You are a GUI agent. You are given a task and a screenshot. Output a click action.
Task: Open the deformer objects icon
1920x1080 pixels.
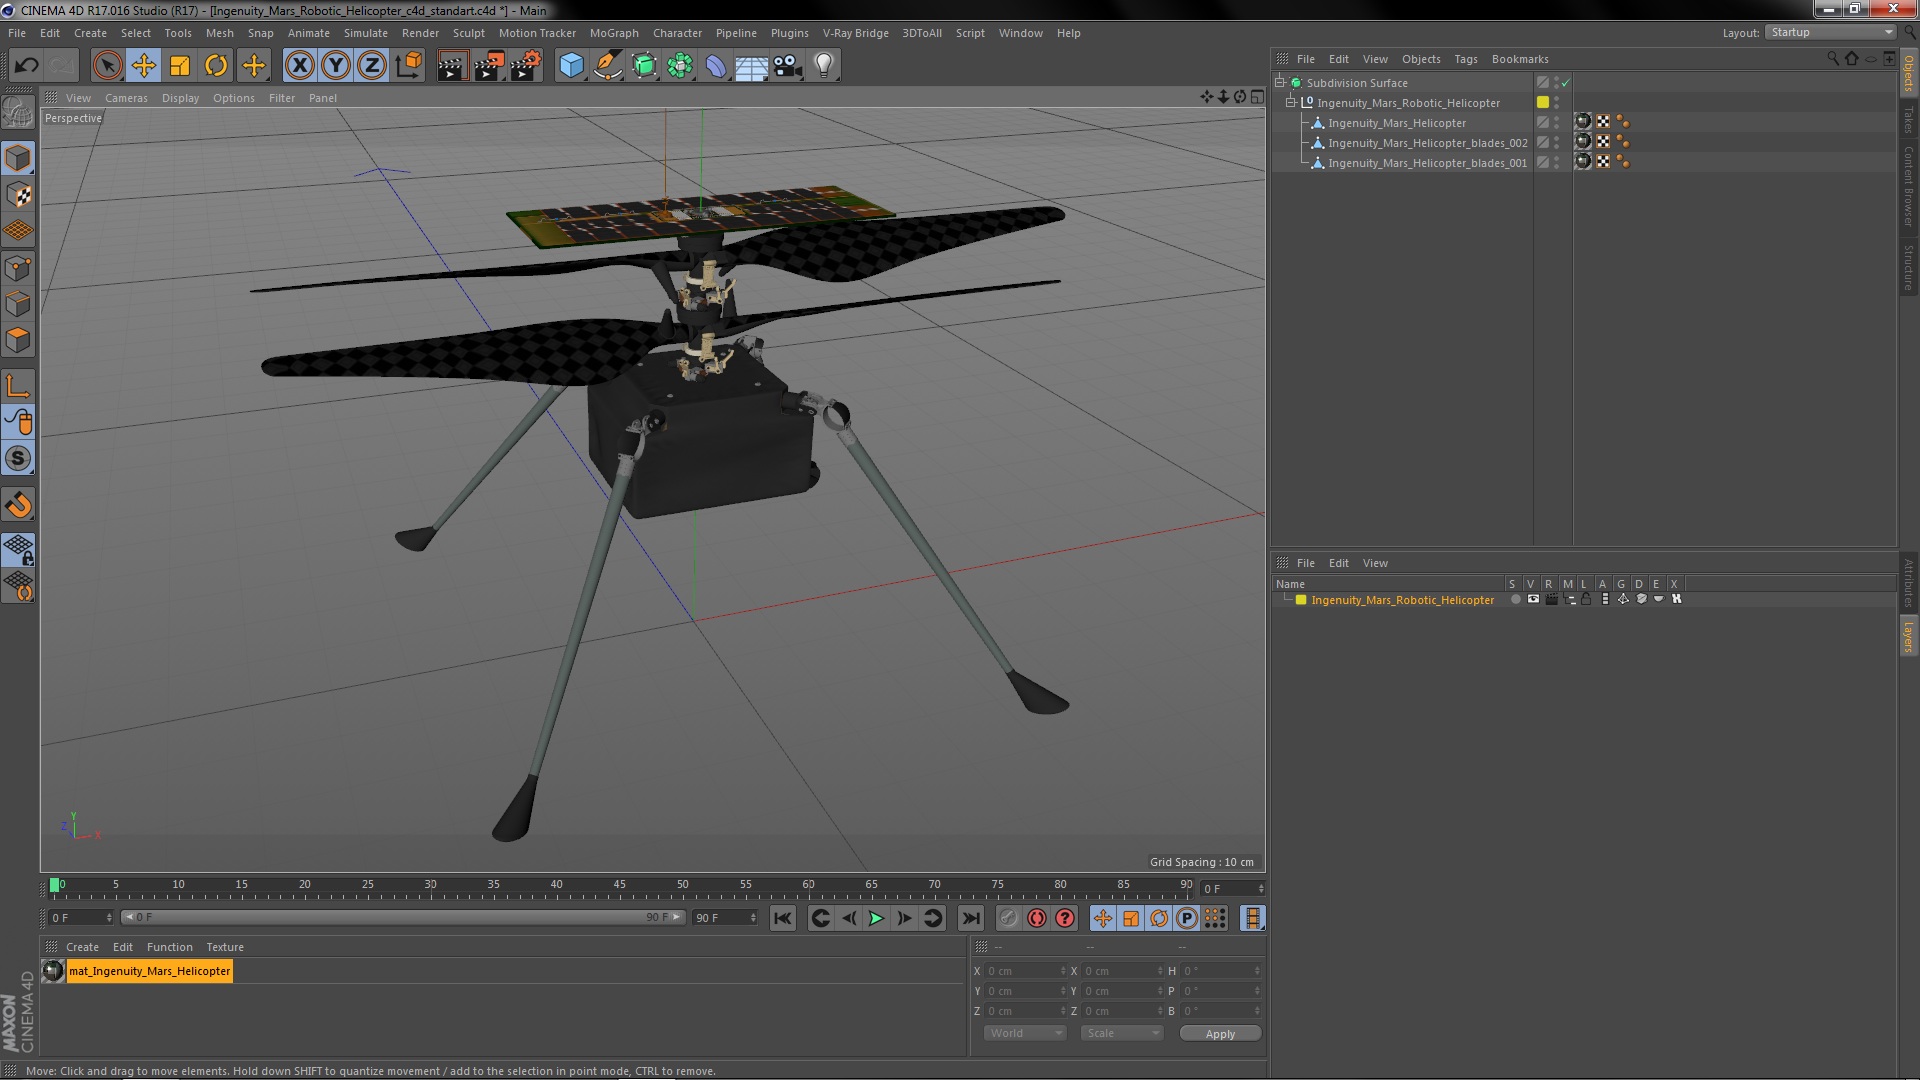(x=716, y=66)
